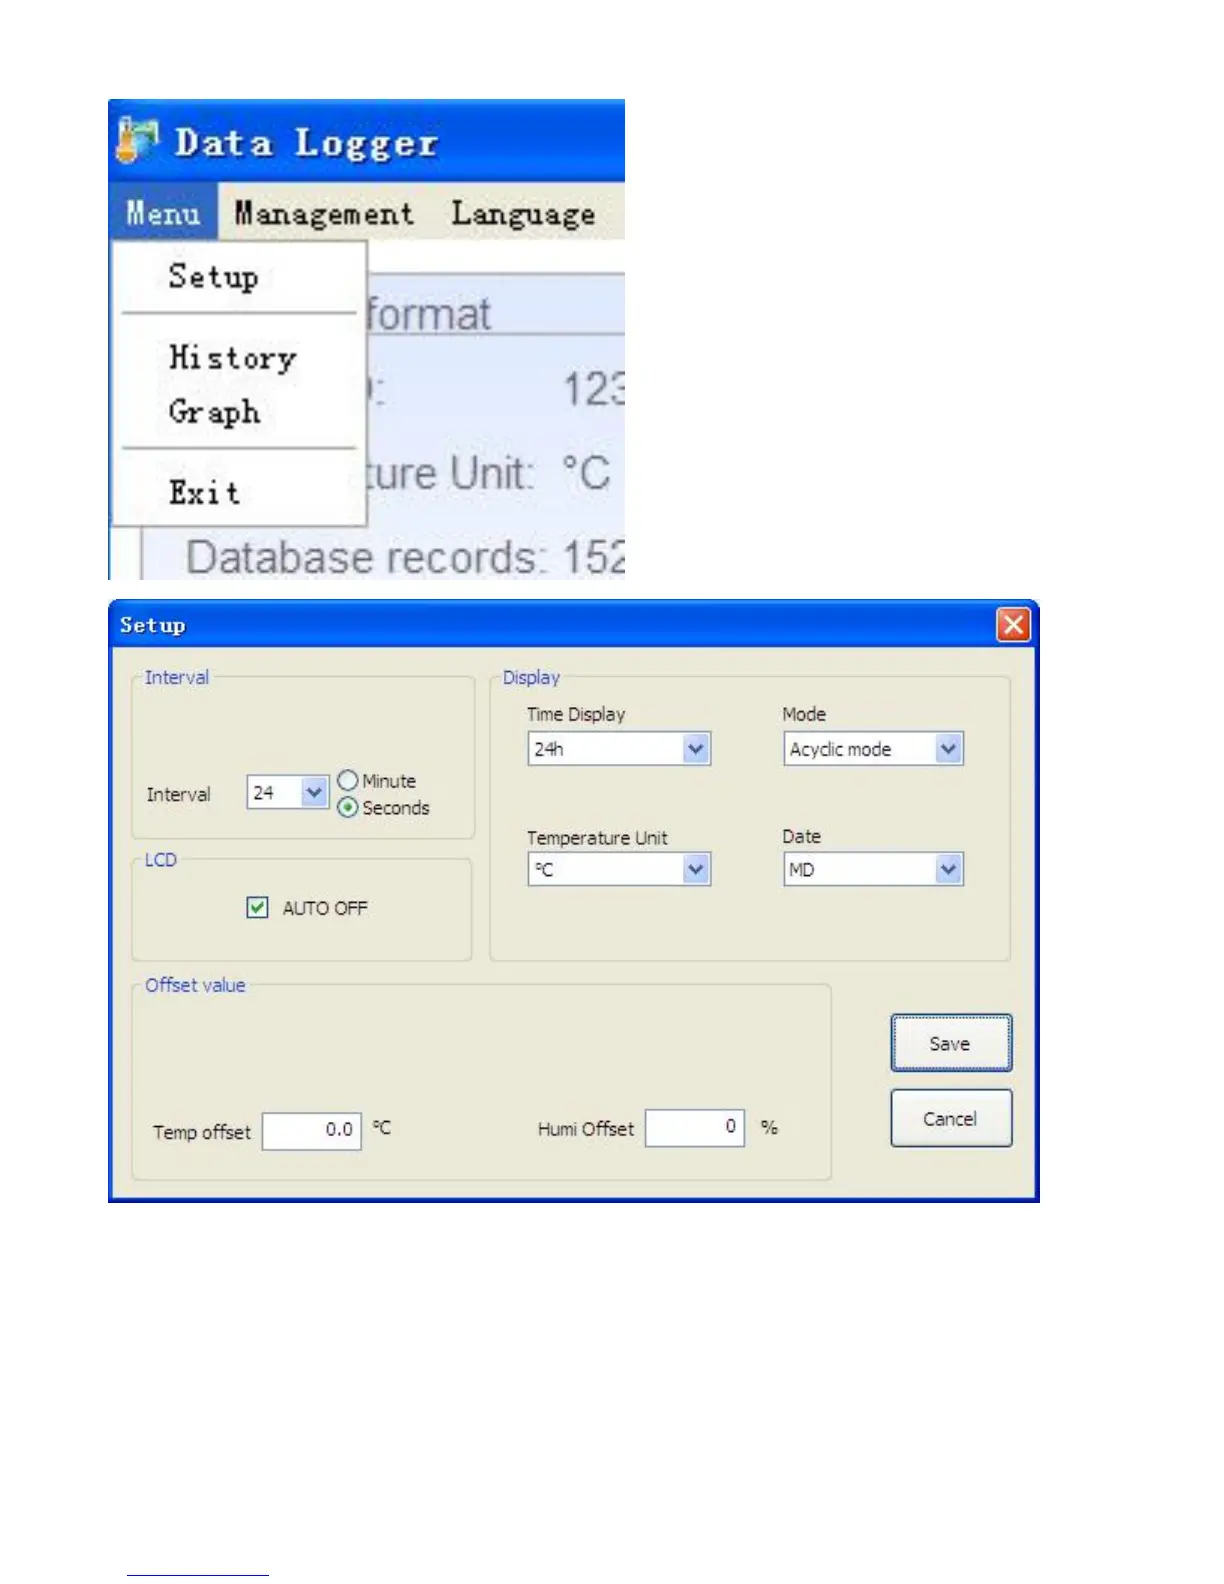Click the Humi Offset input field
Image resolution: width=1224 pixels, height=1584 pixels.
[695, 1128]
